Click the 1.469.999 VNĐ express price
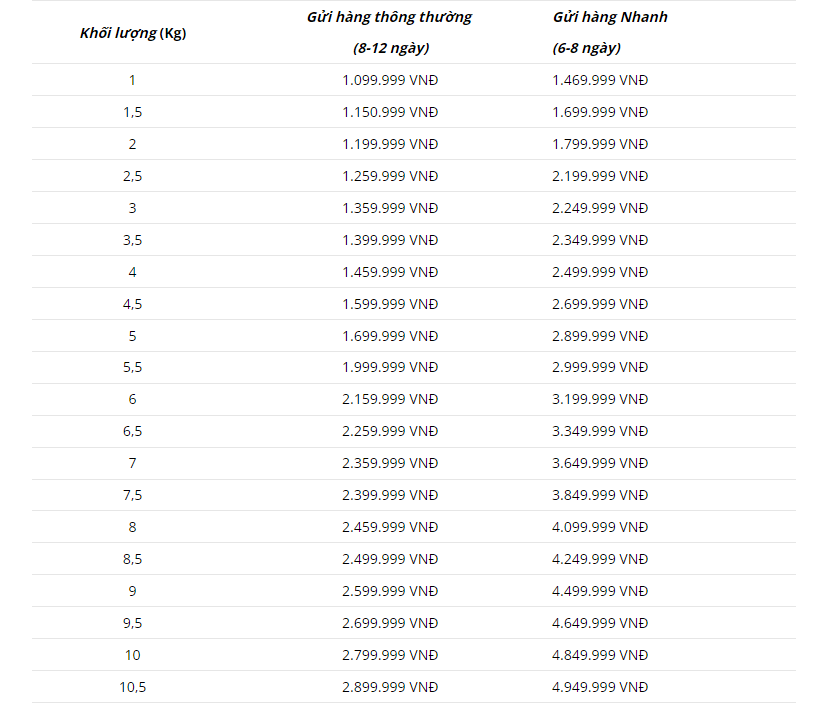Image resolution: width=821 pixels, height=717 pixels. [x=600, y=80]
